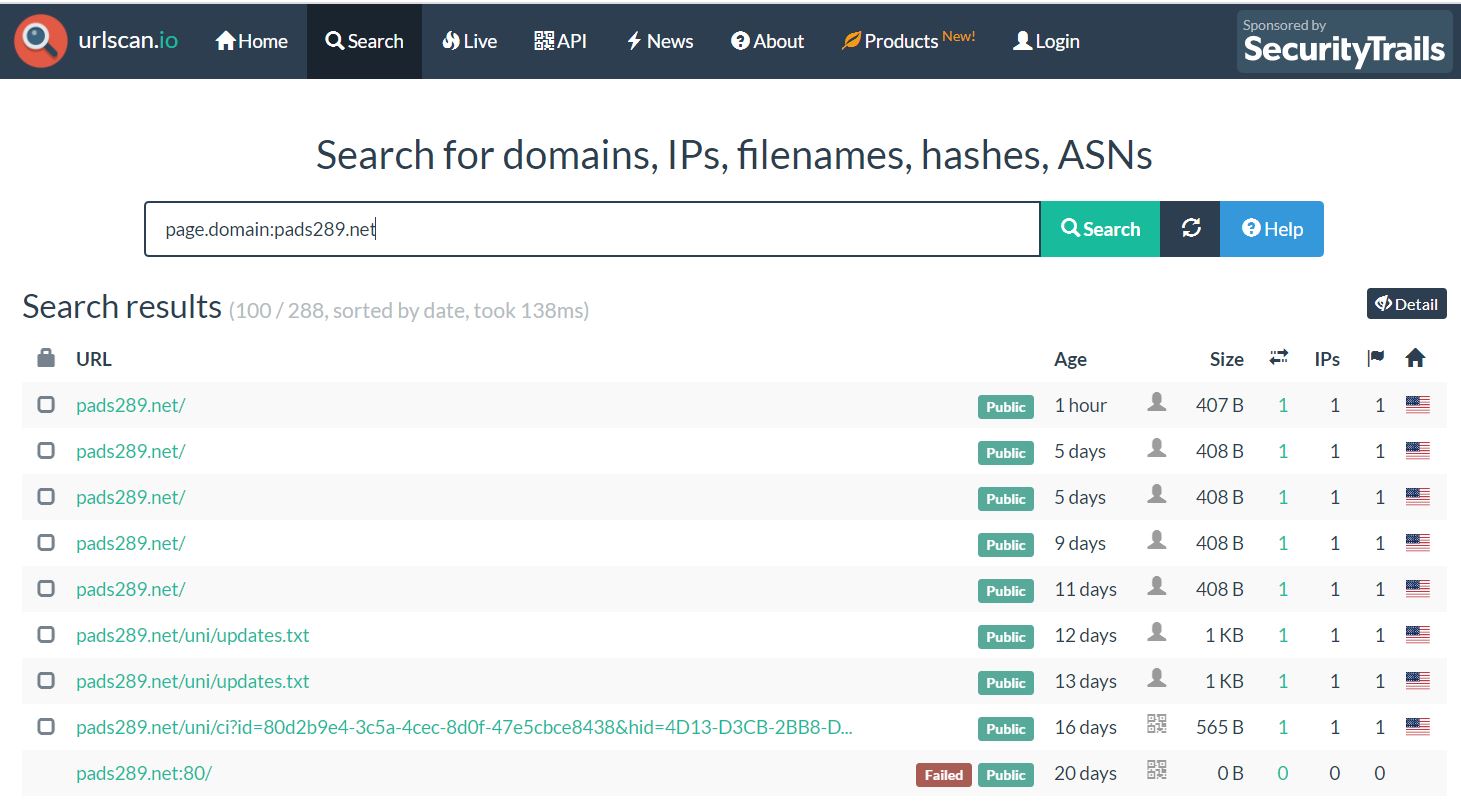This screenshot has width=1461, height=801.
Task: Toggle the Detail view button
Action: [x=1406, y=304]
